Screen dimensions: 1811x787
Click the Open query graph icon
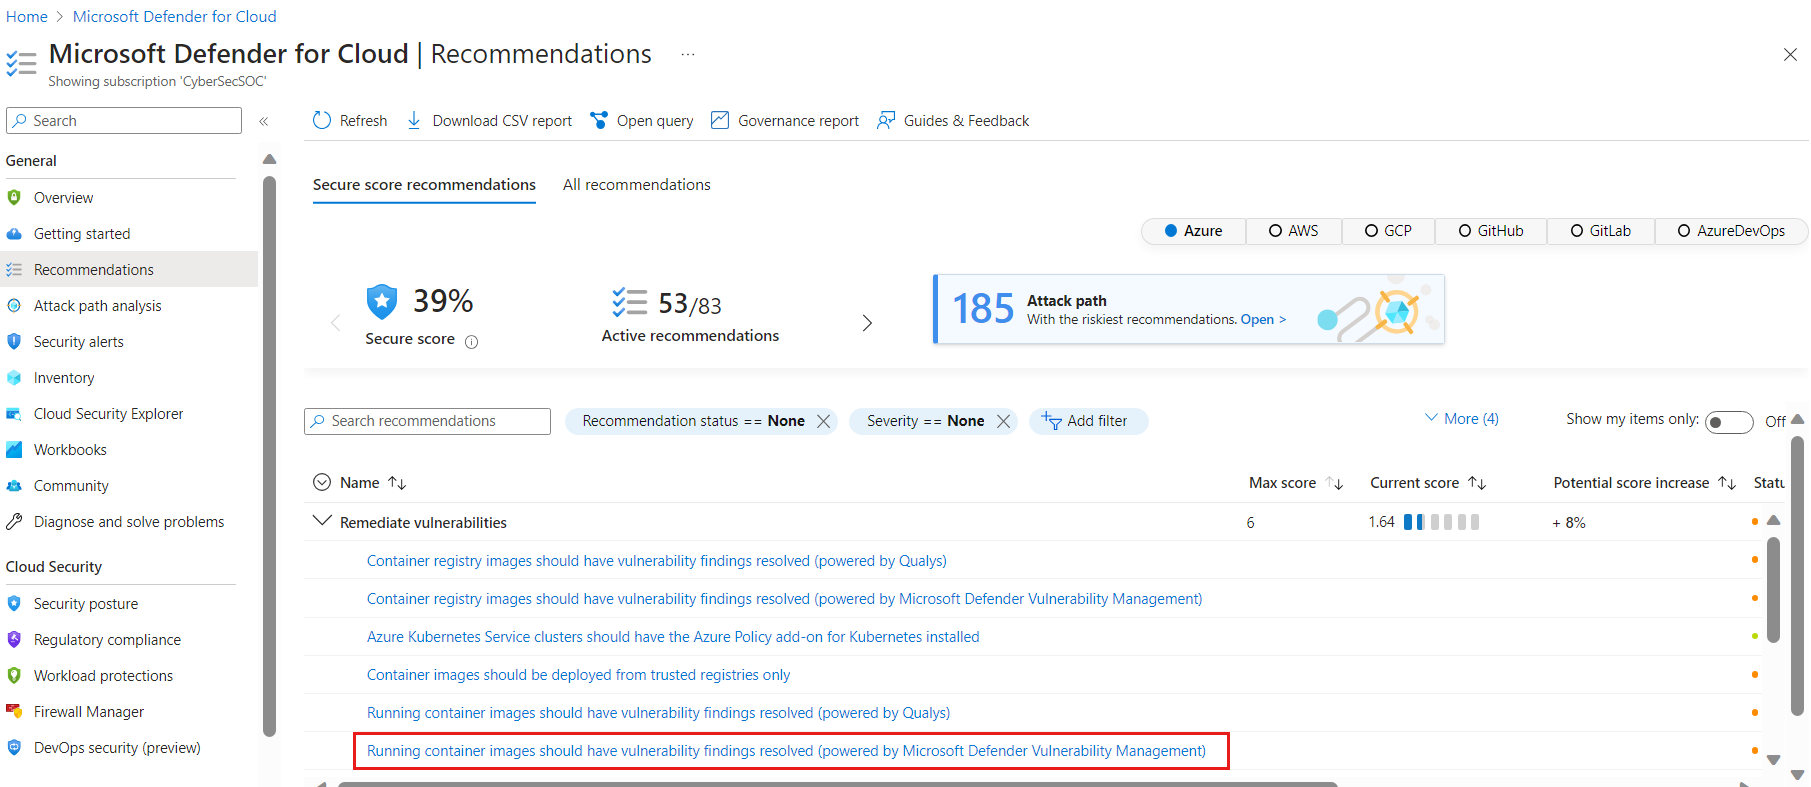pos(599,120)
